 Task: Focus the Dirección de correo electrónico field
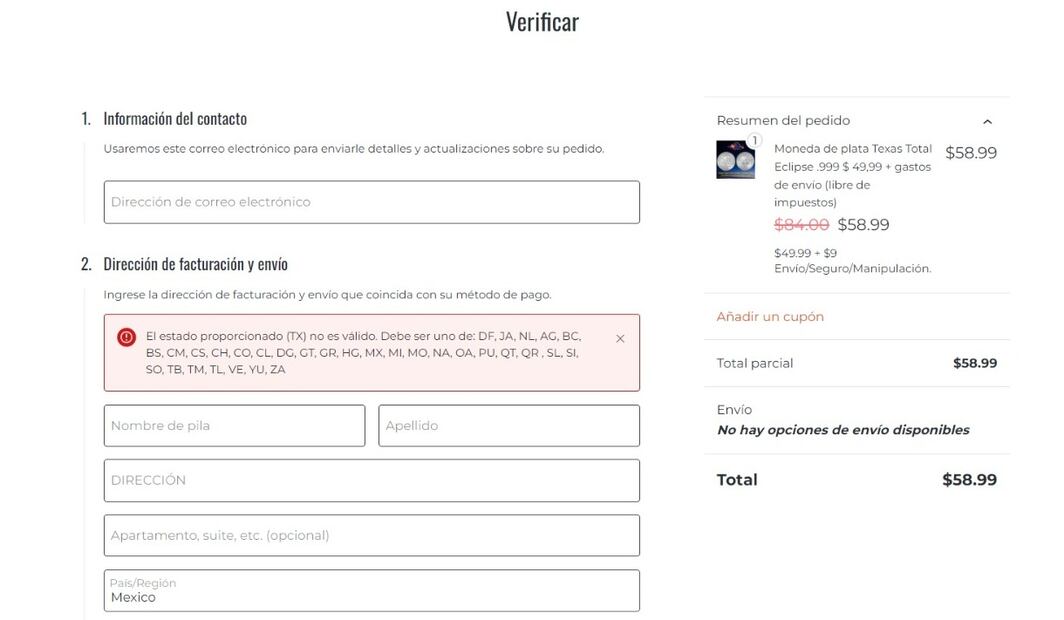coord(372,202)
